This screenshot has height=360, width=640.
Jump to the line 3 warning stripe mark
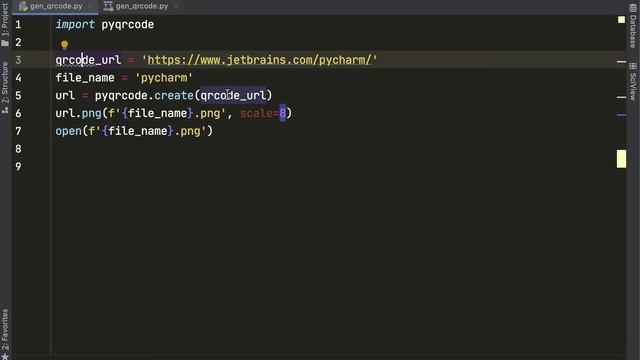coord(621,62)
